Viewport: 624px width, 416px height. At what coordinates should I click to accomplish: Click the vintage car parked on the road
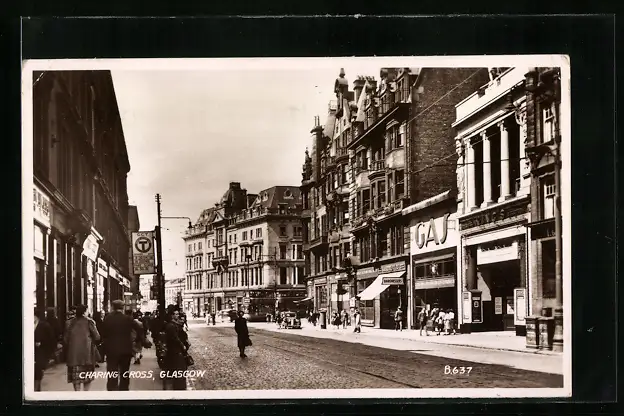point(289,320)
